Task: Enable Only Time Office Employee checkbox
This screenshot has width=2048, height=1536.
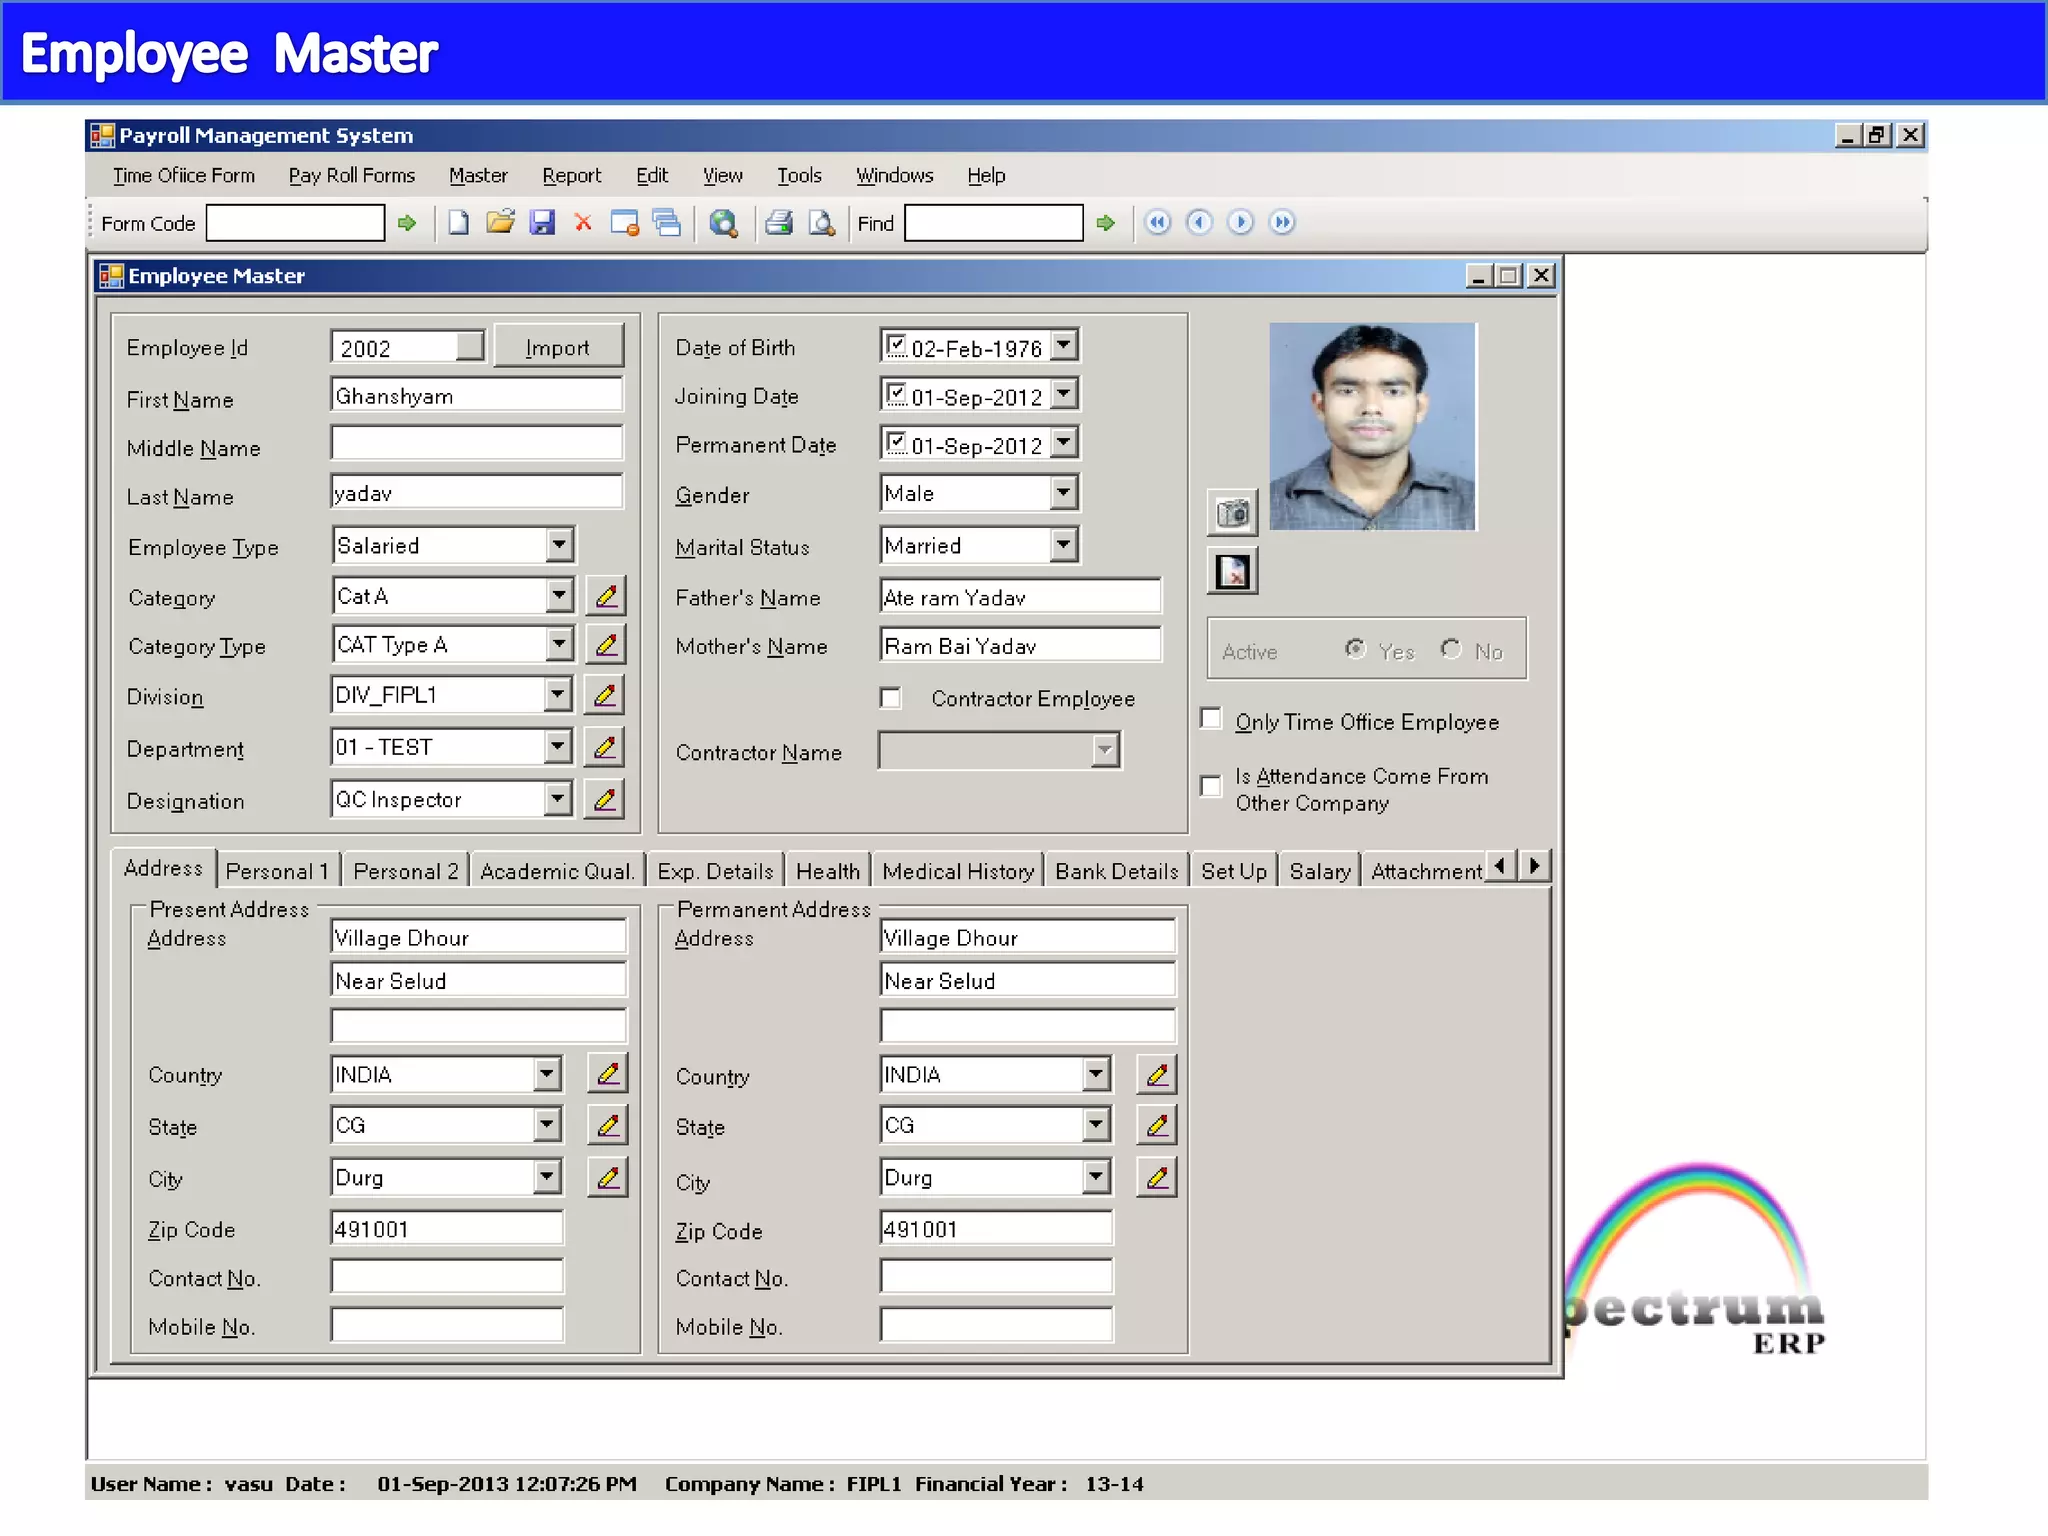Action: [x=1211, y=719]
